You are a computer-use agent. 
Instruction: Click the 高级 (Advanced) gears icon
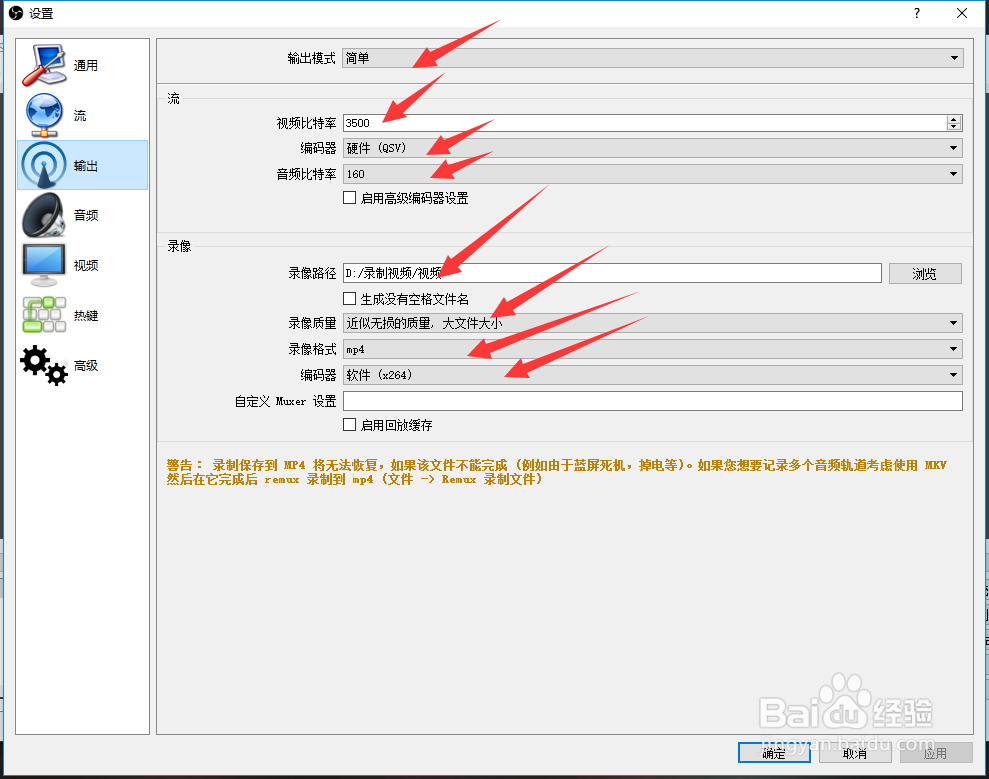44,365
